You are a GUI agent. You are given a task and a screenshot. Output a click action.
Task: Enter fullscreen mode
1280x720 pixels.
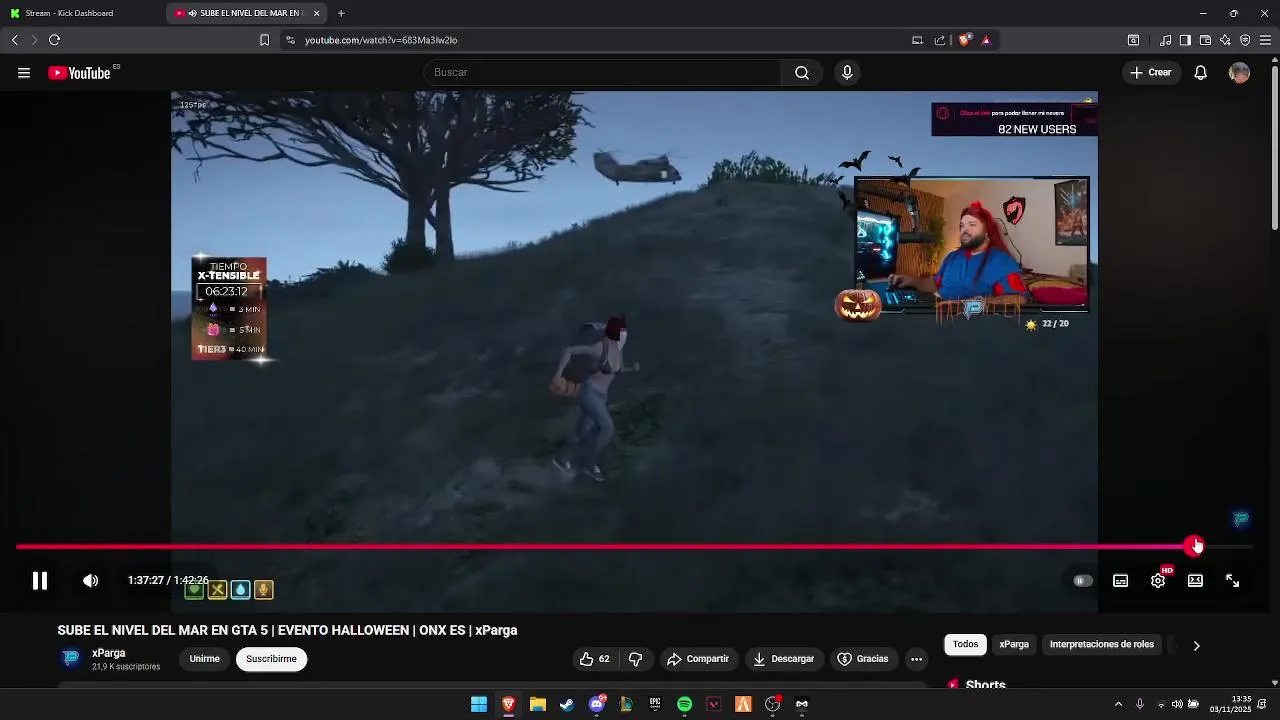tap(1232, 581)
